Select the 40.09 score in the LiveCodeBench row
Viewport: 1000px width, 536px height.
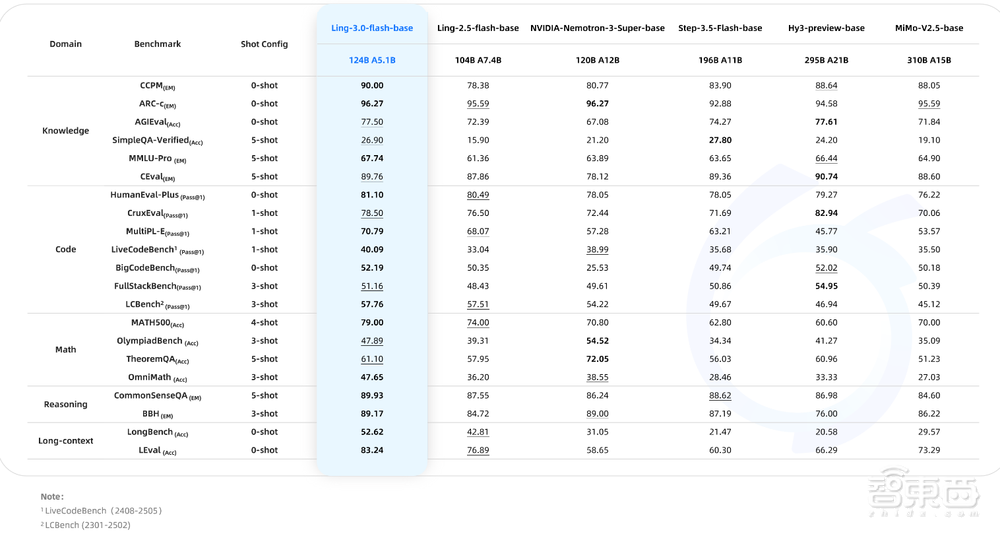click(372, 249)
